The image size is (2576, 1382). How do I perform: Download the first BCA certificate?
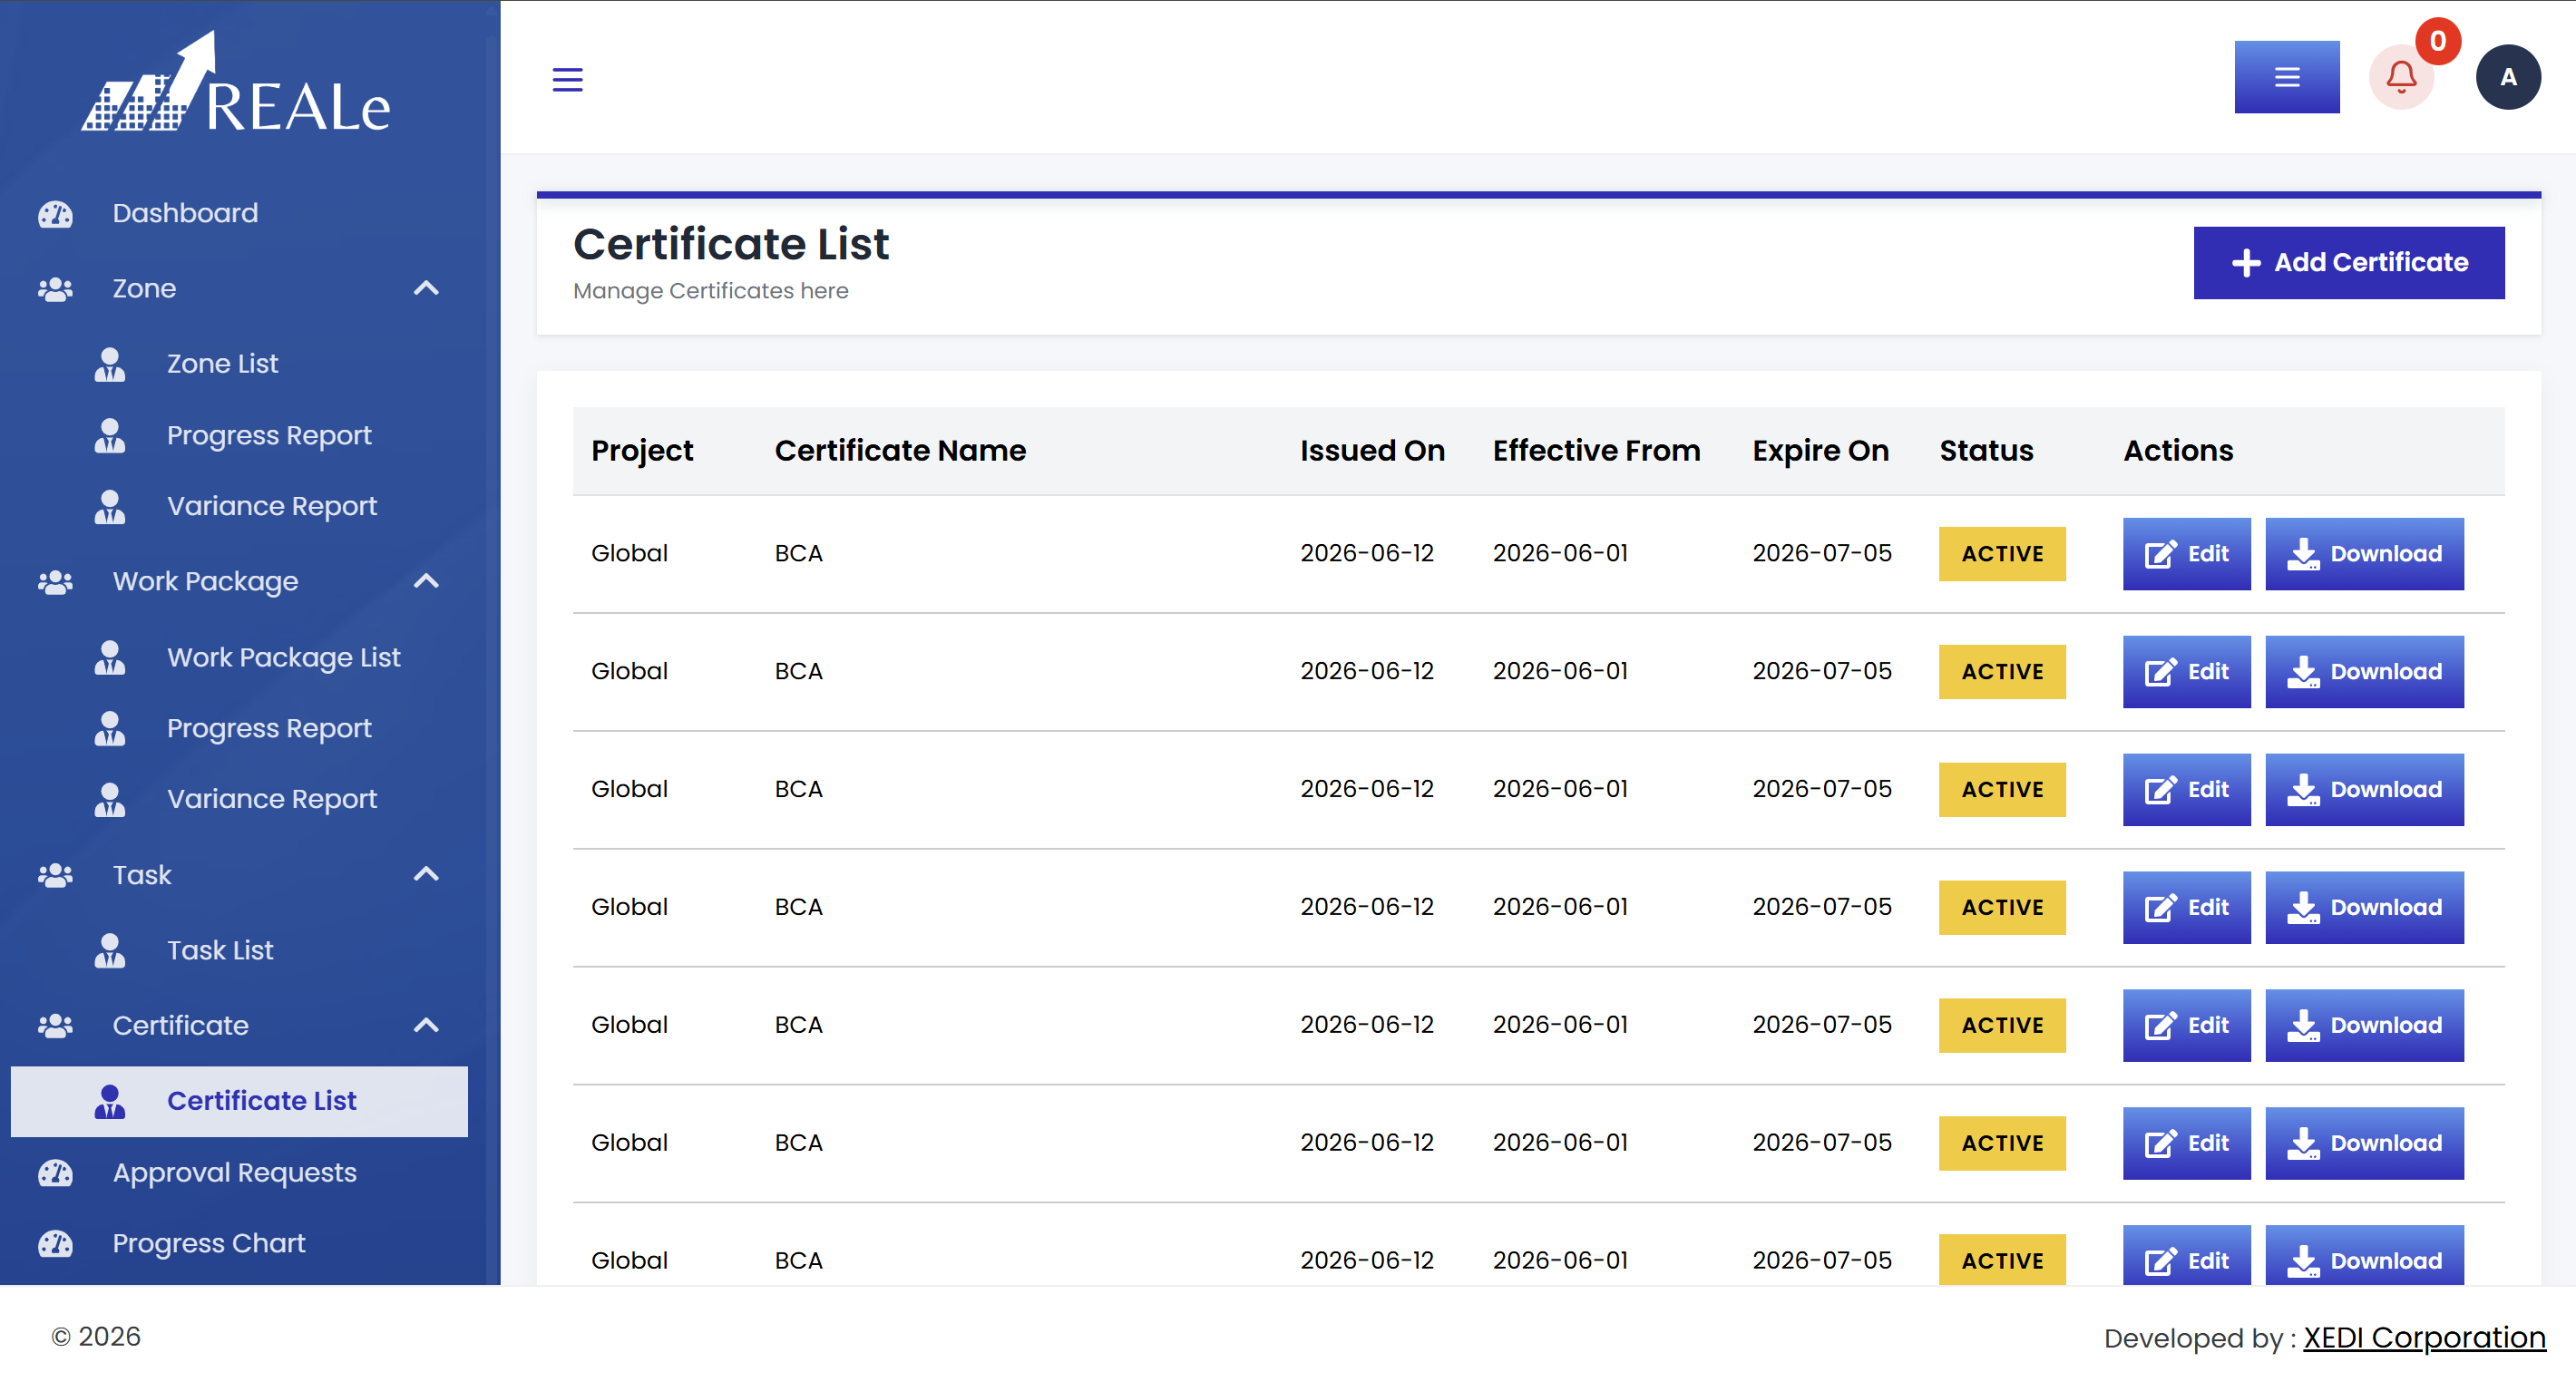2363,554
